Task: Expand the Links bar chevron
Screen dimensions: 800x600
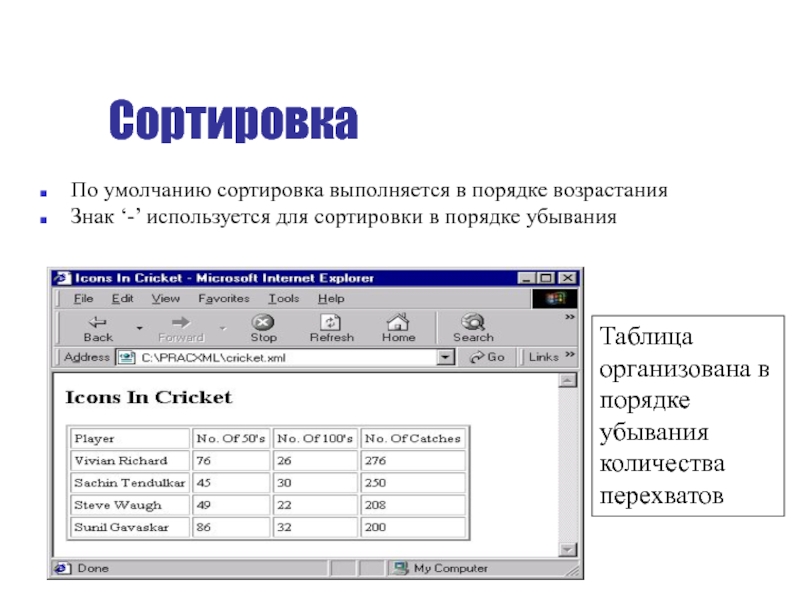Action: pyautogui.click(x=570, y=354)
